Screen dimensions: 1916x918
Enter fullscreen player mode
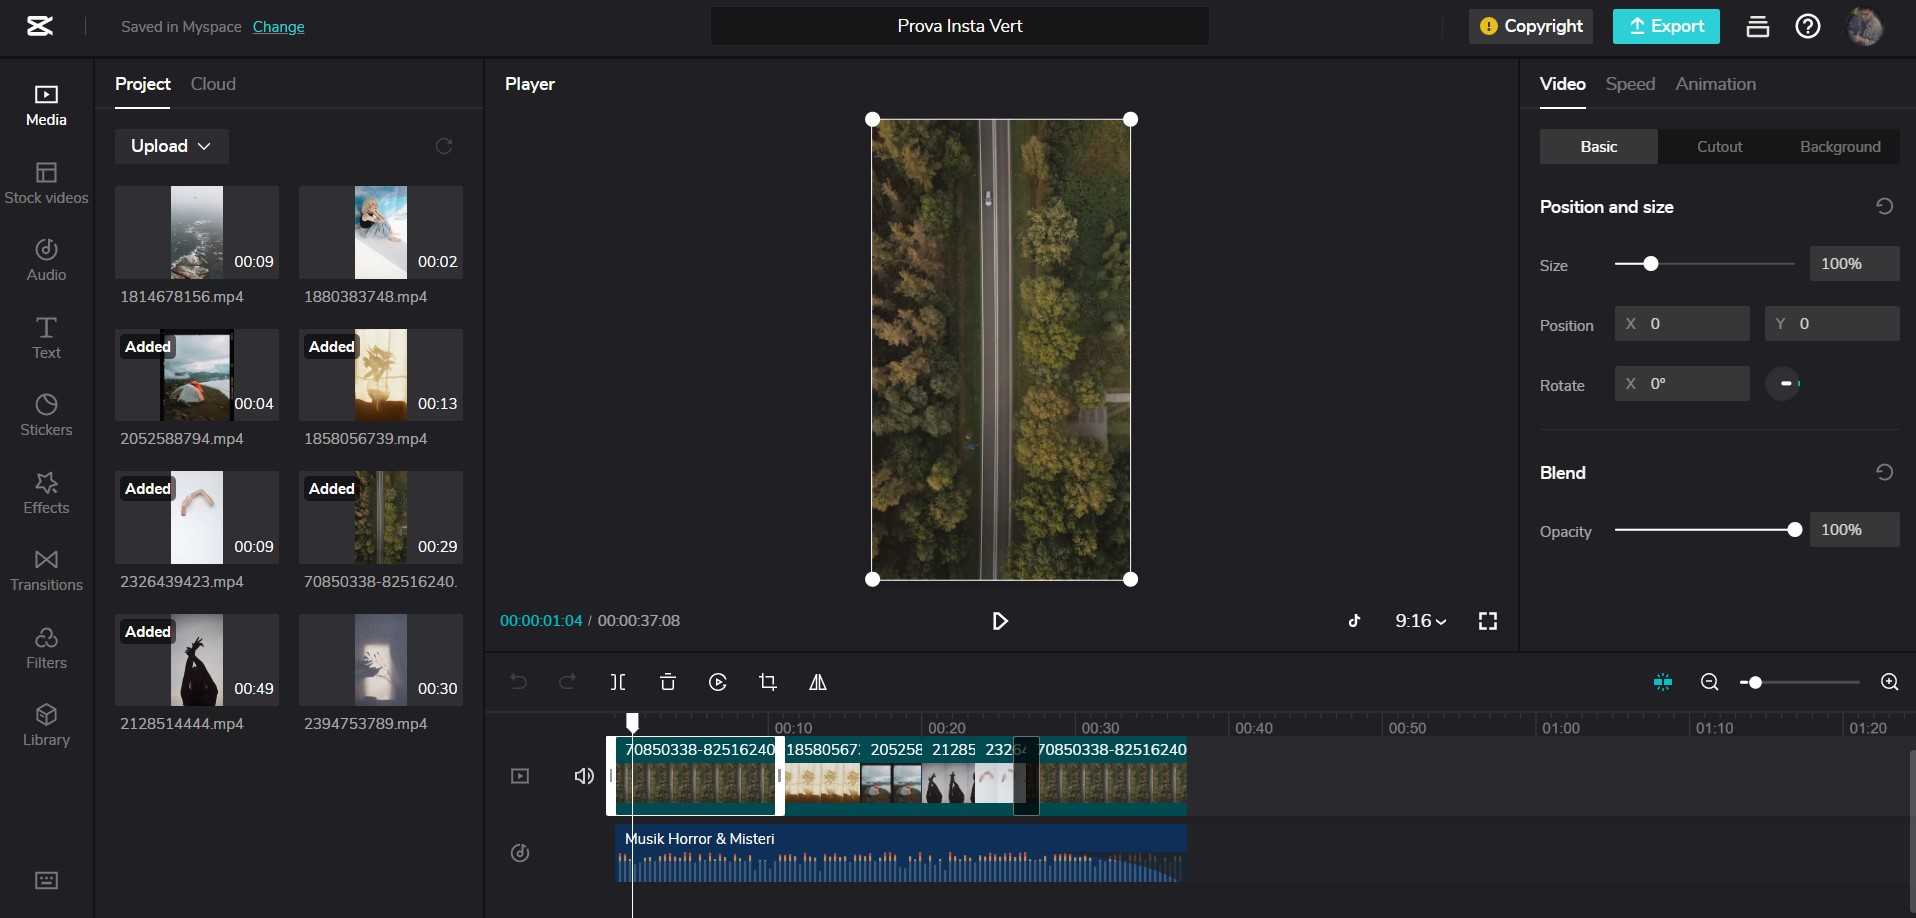pos(1488,621)
